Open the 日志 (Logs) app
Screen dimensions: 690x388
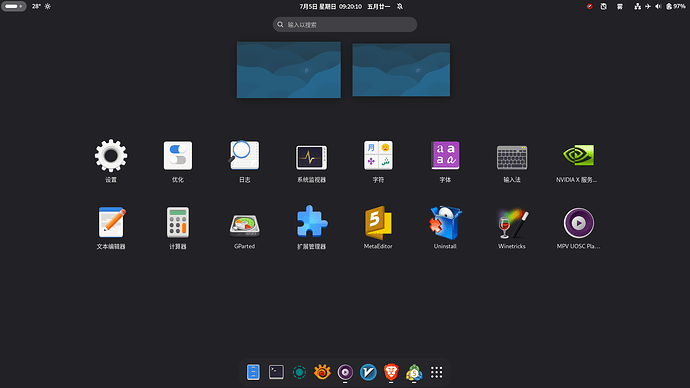coord(245,156)
